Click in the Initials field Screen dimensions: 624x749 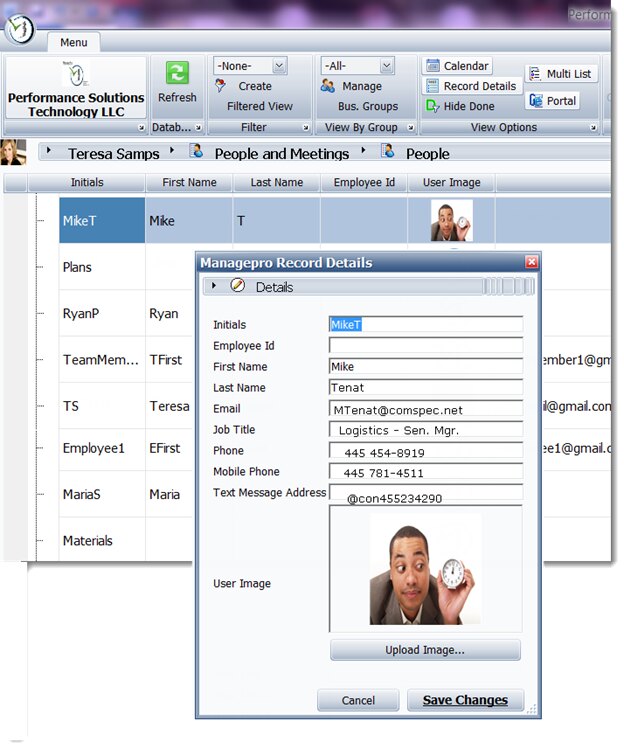click(426, 324)
